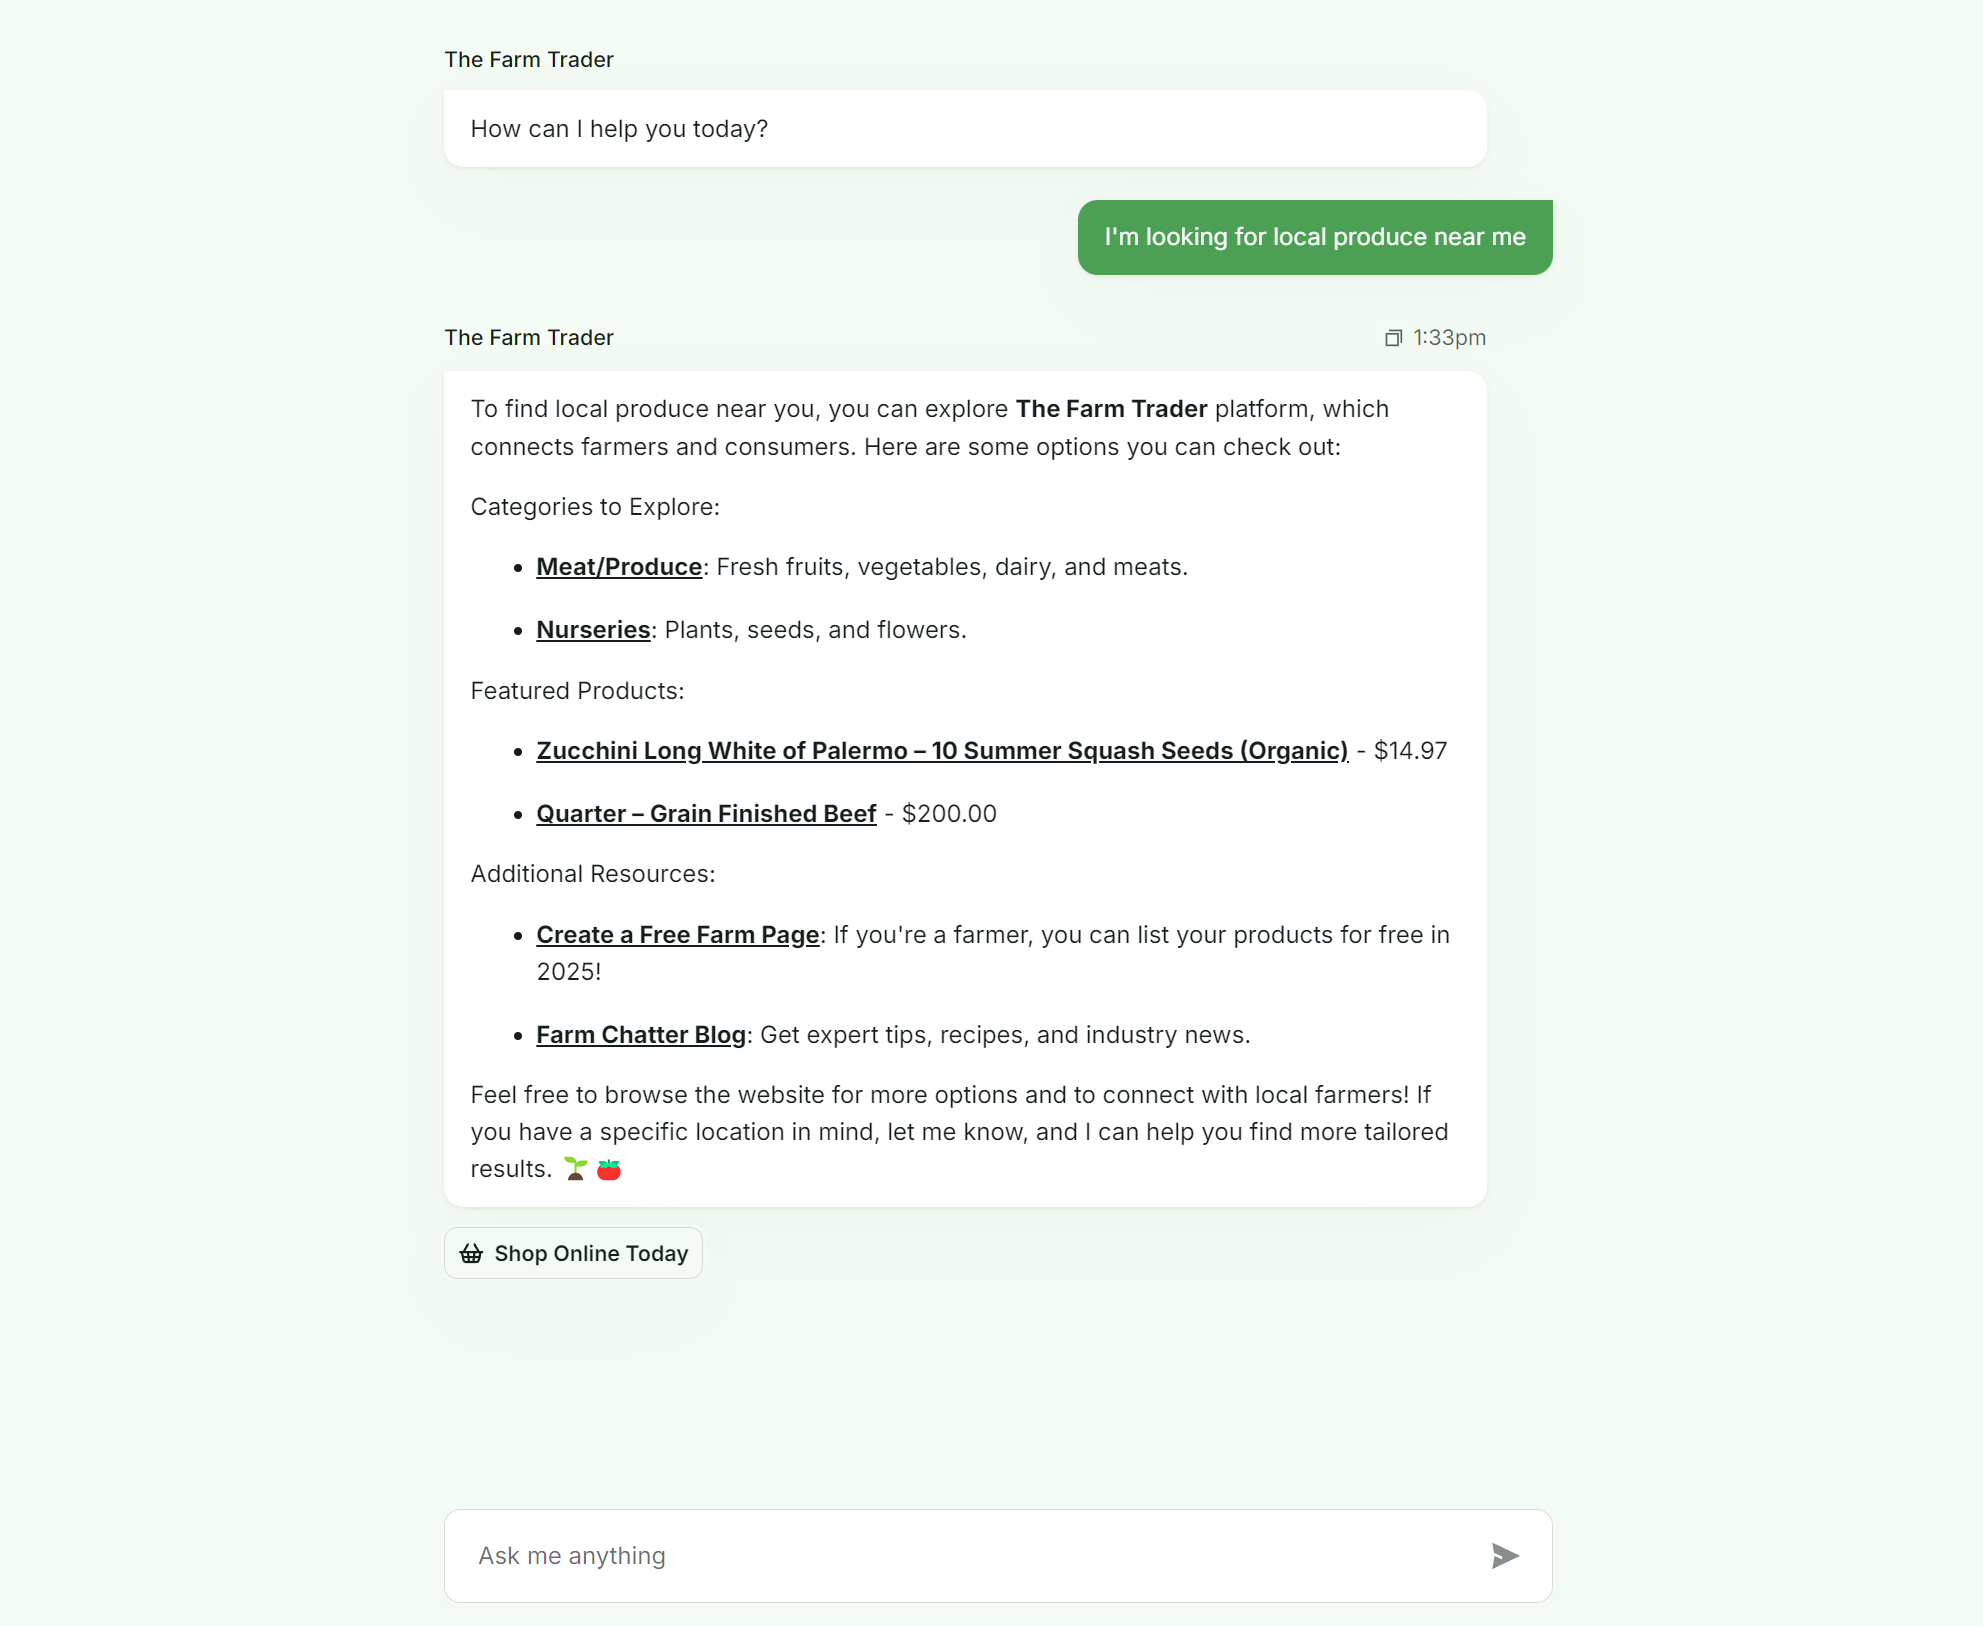Click the green user message bubble

pyautogui.click(x=1315, y=237)
